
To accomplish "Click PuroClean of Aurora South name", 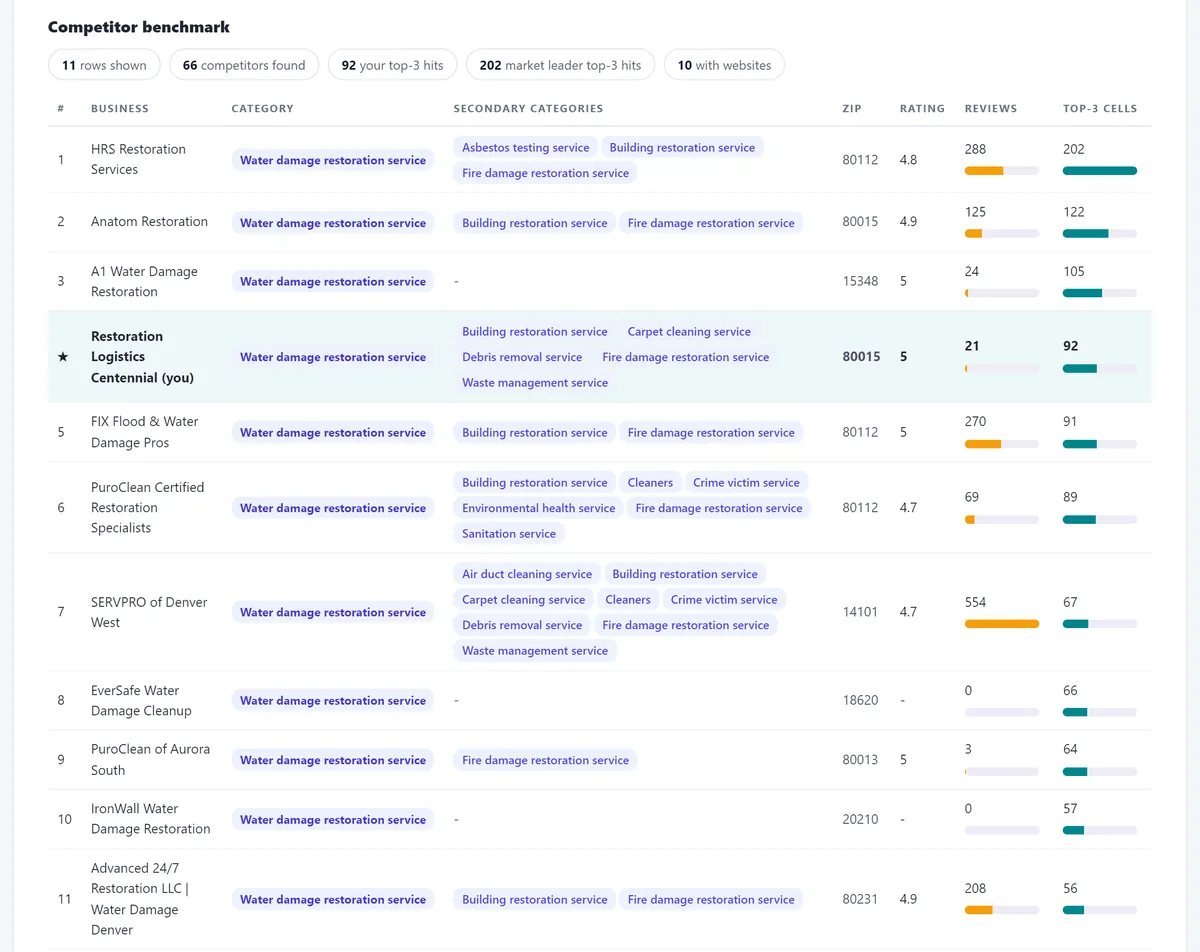I will click(x=150, y=760).
